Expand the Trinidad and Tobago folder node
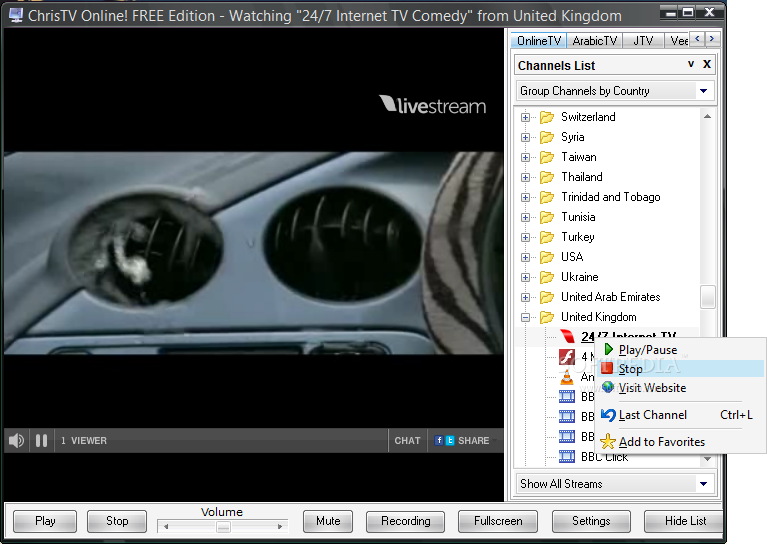The height and width of the screenshot is (544, 767). (525, 198)
